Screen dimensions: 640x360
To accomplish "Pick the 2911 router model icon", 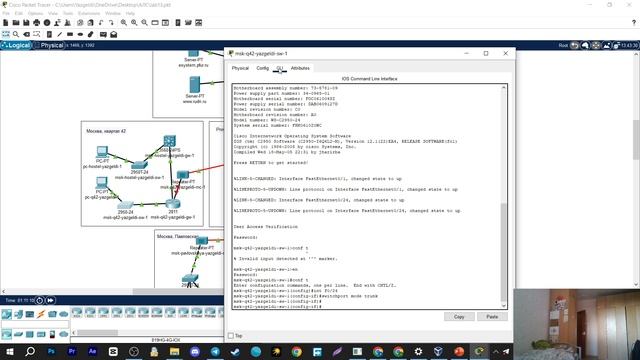I will [130, 313].
